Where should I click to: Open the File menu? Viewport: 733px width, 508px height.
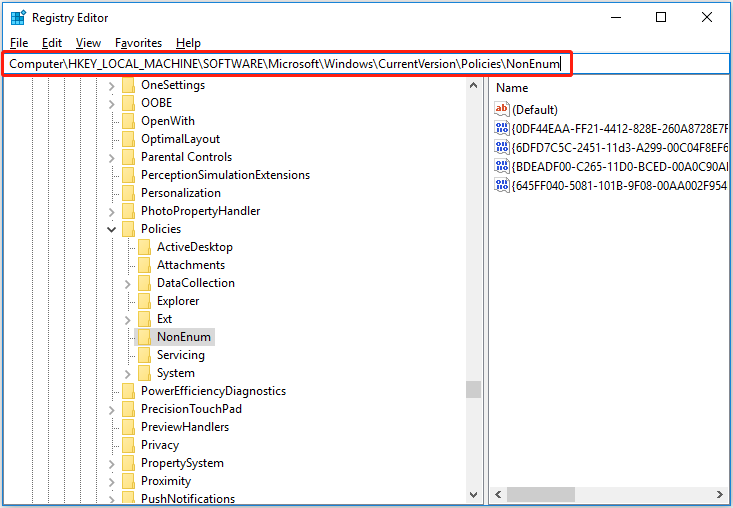click(x=19, y=43)
